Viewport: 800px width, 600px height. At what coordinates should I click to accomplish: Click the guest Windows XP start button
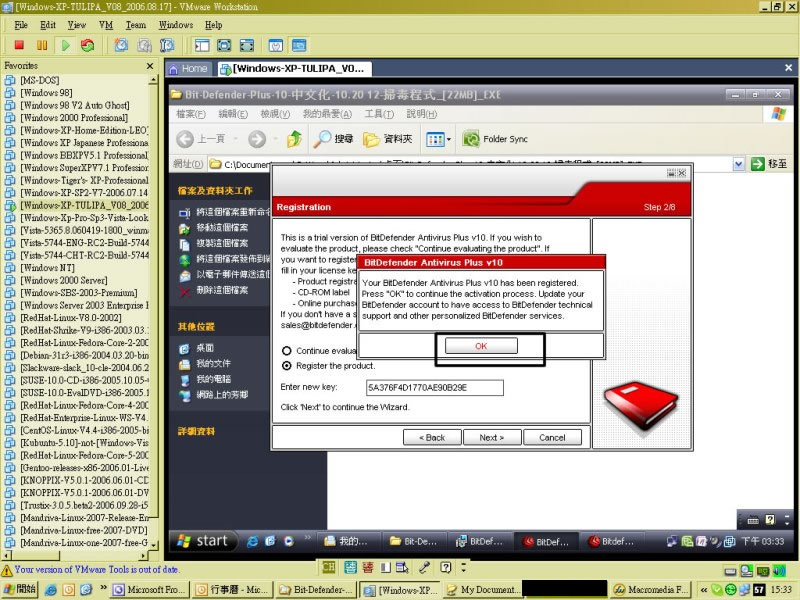(x=203, y=541)
